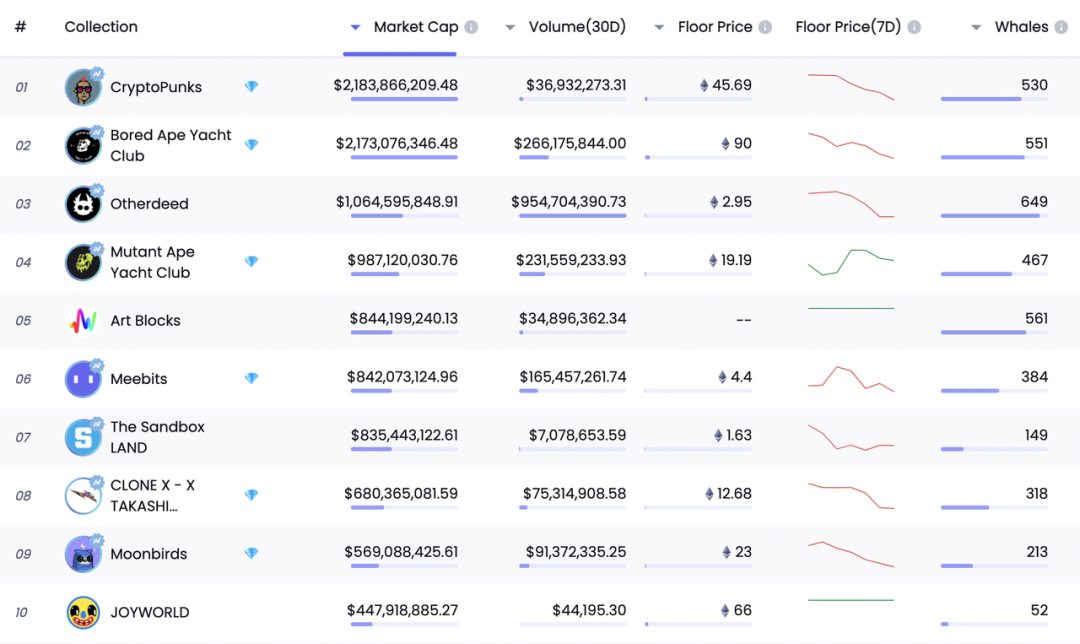This screenshot has width=1080, height=644.
Task: Click the blue chip icon beside Mutant Ape Yacht Club
Action: pos(251,261)
